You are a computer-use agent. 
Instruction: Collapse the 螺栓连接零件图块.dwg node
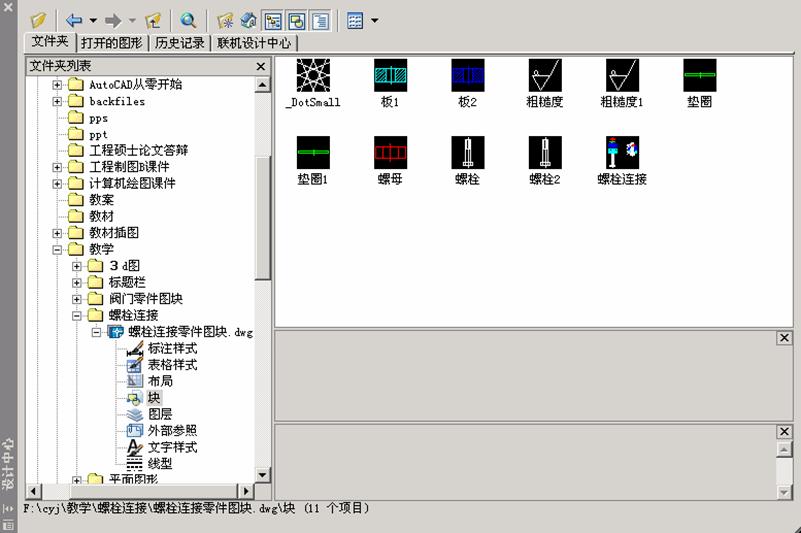pyautogui.click(x=97, y=332)
